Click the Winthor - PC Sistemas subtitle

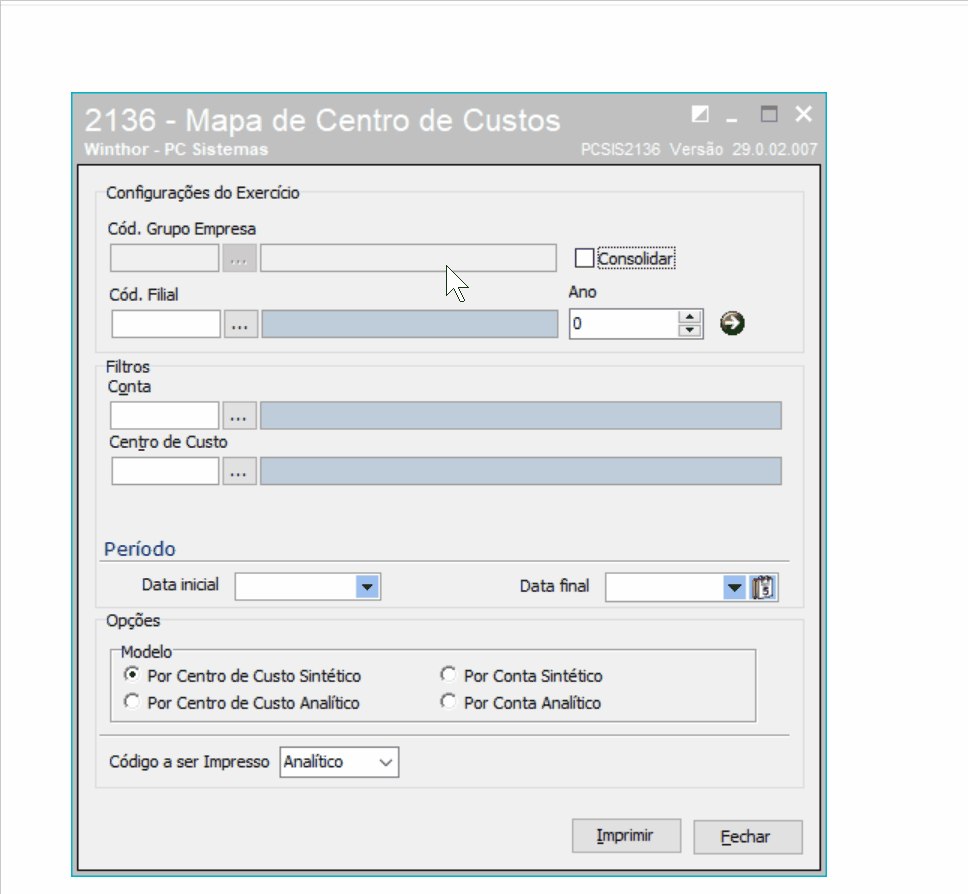[177, 149]
